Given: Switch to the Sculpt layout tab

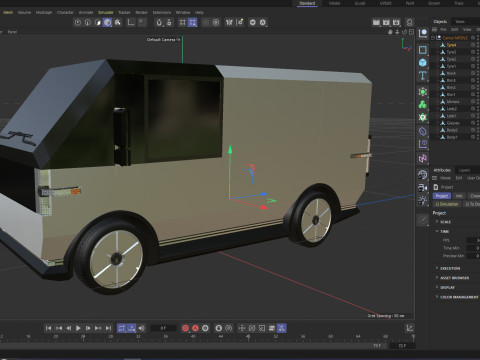Looking at the screenshot, I should tap(360, 3).
